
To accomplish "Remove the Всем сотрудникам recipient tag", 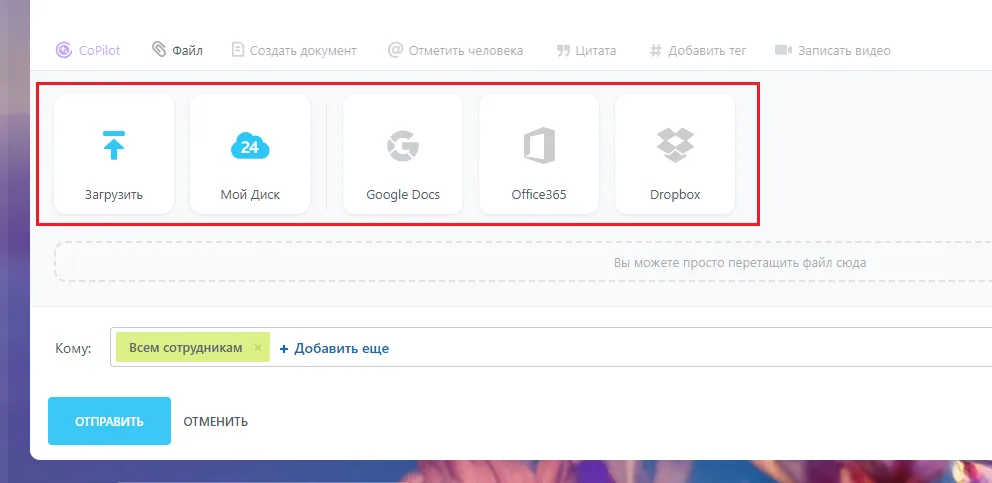I will click(257, 348).
